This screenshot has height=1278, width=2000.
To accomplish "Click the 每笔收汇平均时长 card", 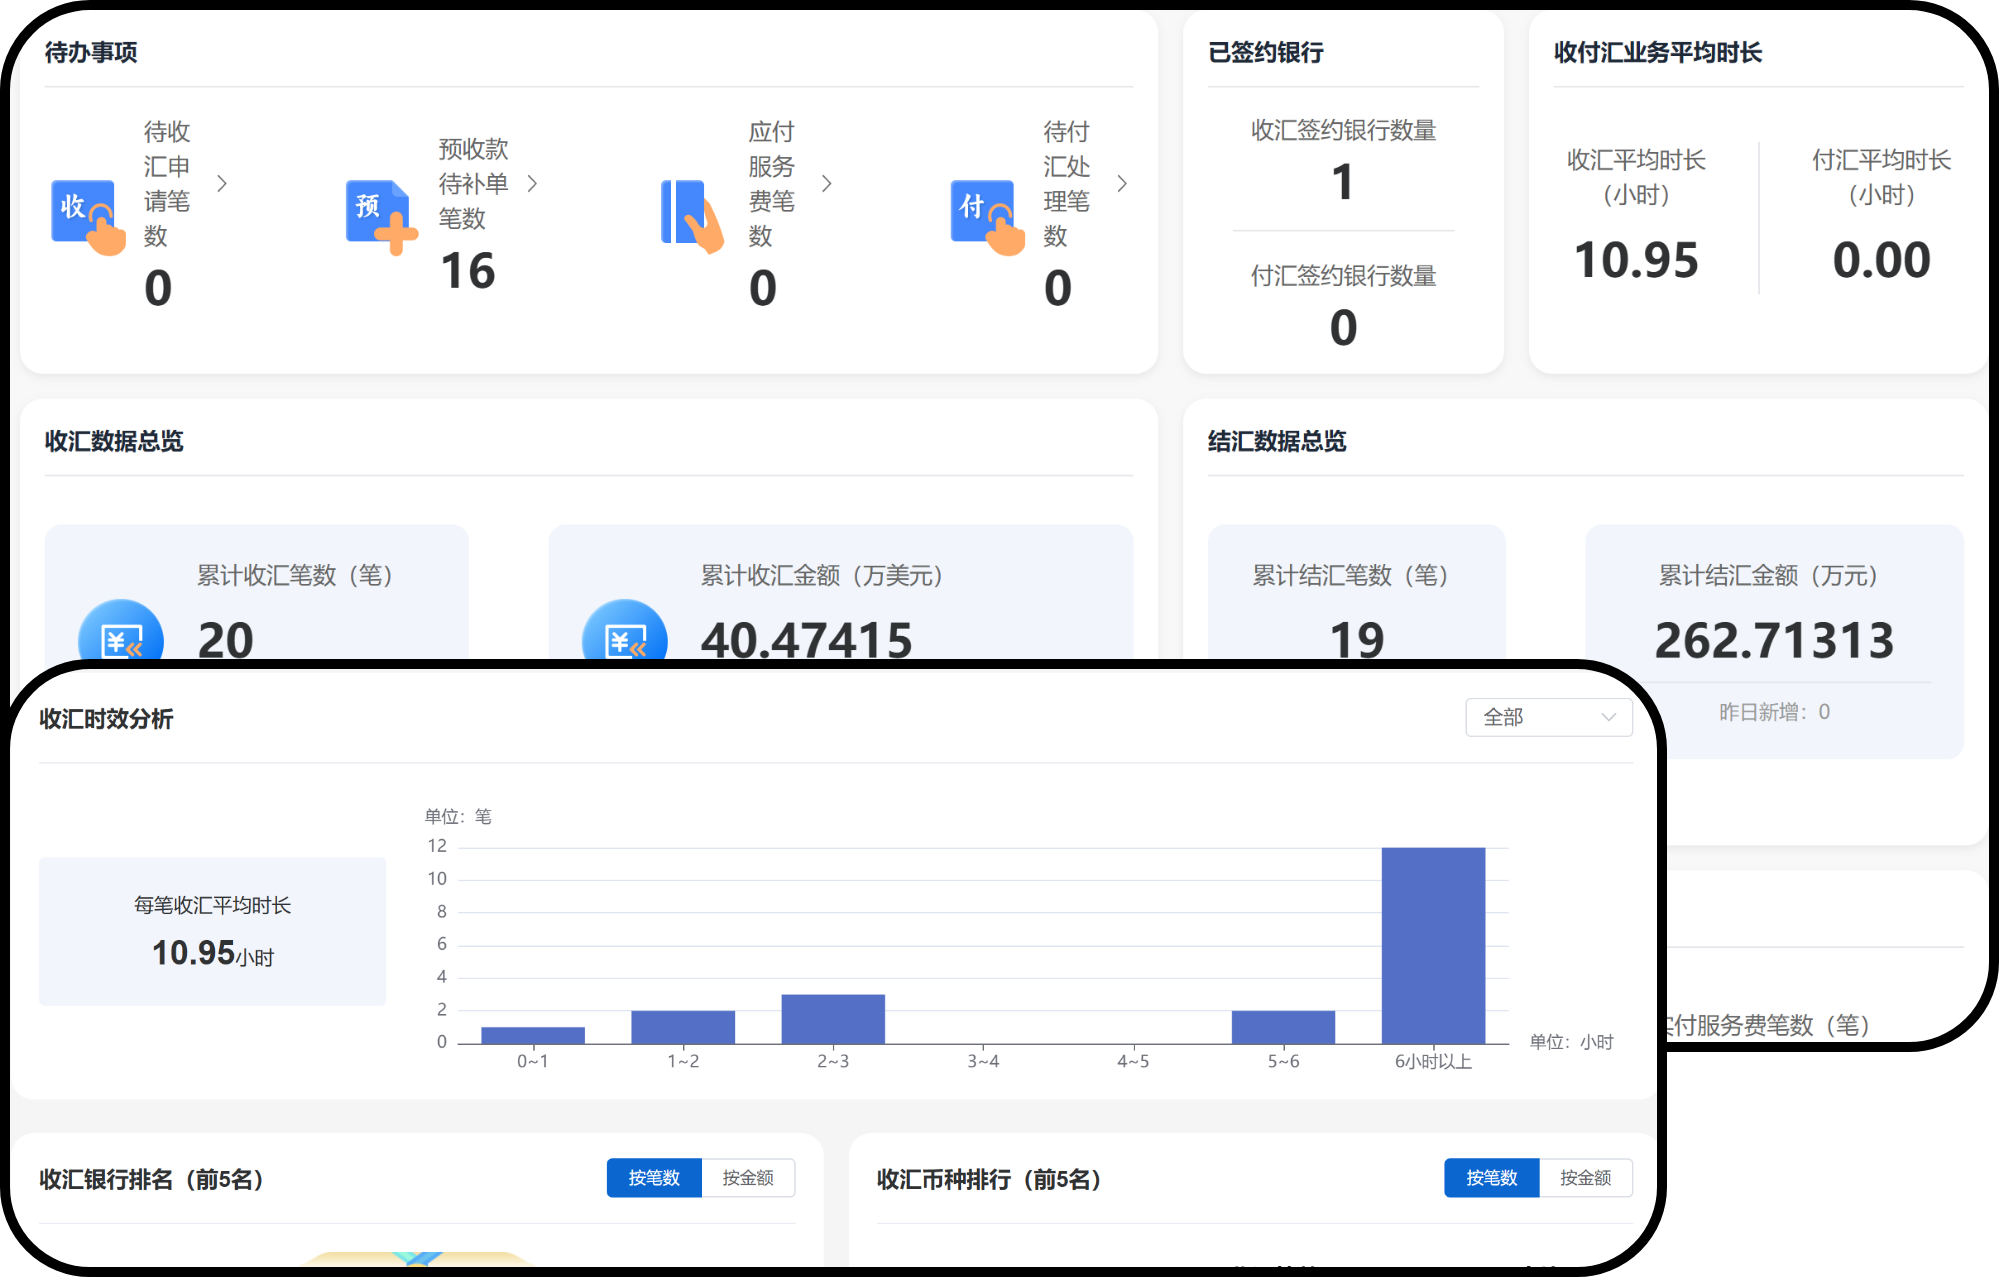I will pos(212,931).
